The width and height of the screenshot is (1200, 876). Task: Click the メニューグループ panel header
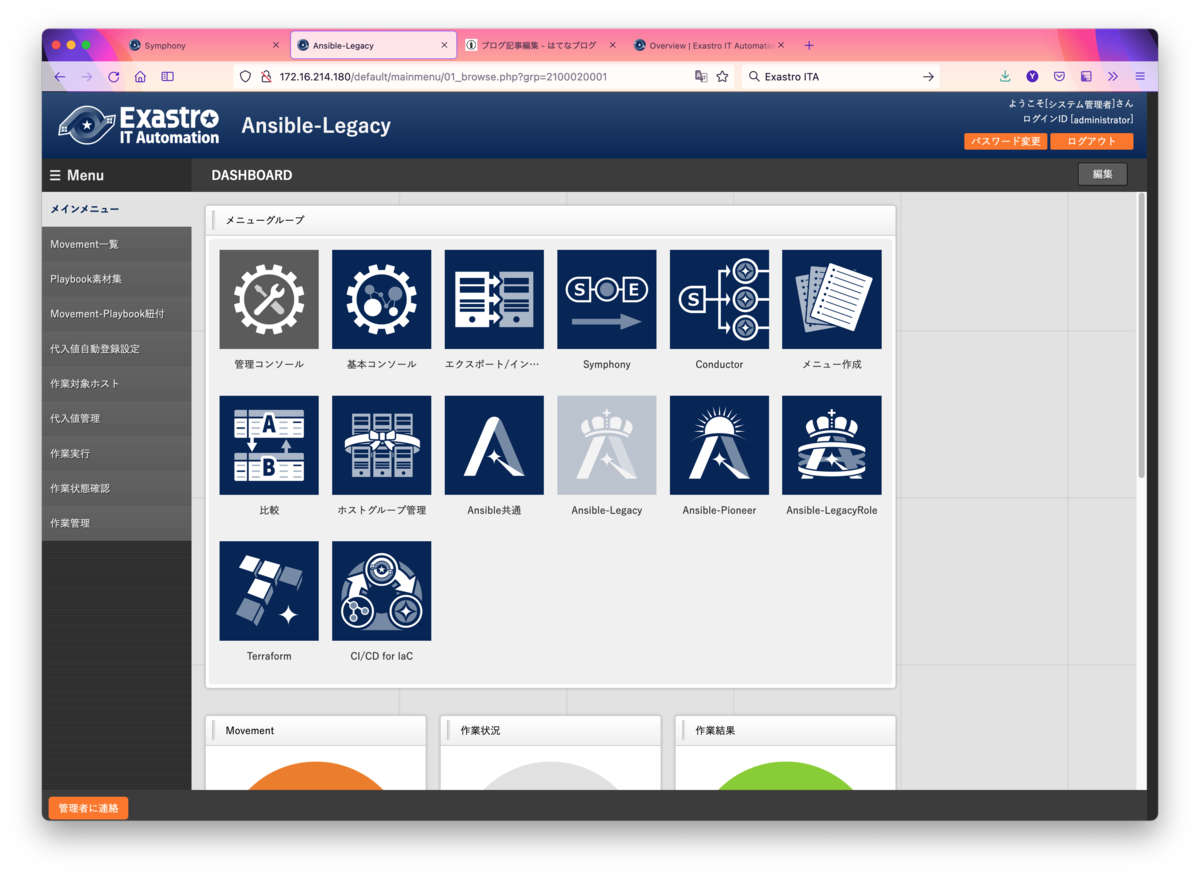click(551, 219)
